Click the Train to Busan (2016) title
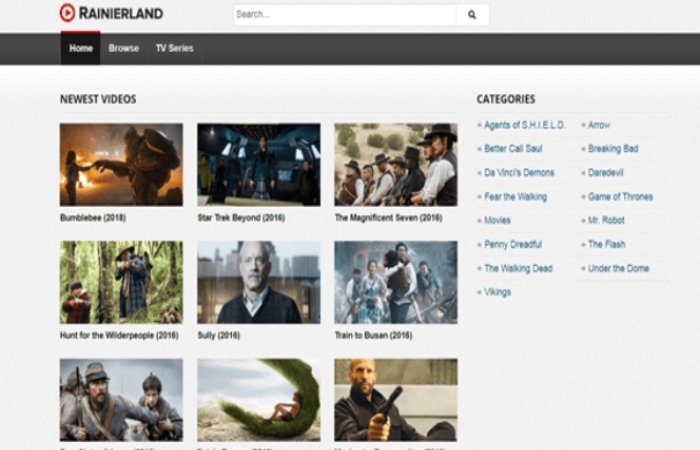The width and height of the screenshot is (700, 450). coord(374,335)
